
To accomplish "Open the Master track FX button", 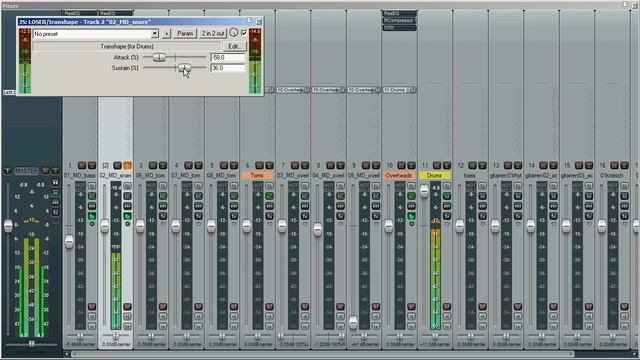I will 56,213.
